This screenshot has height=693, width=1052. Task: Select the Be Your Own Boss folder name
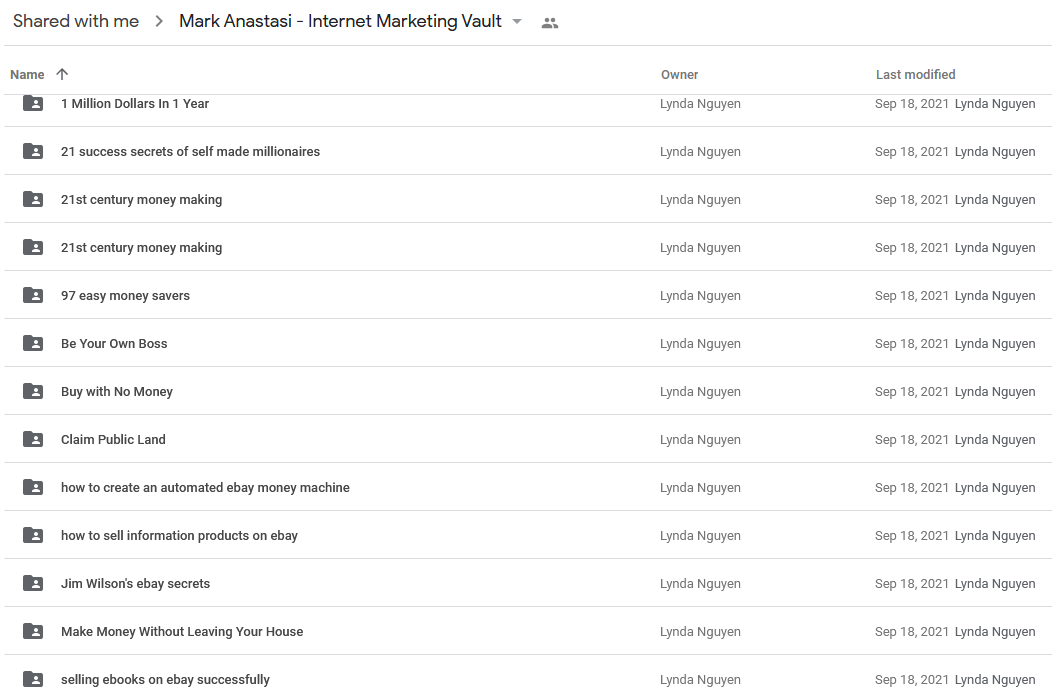tap(114, 343)
